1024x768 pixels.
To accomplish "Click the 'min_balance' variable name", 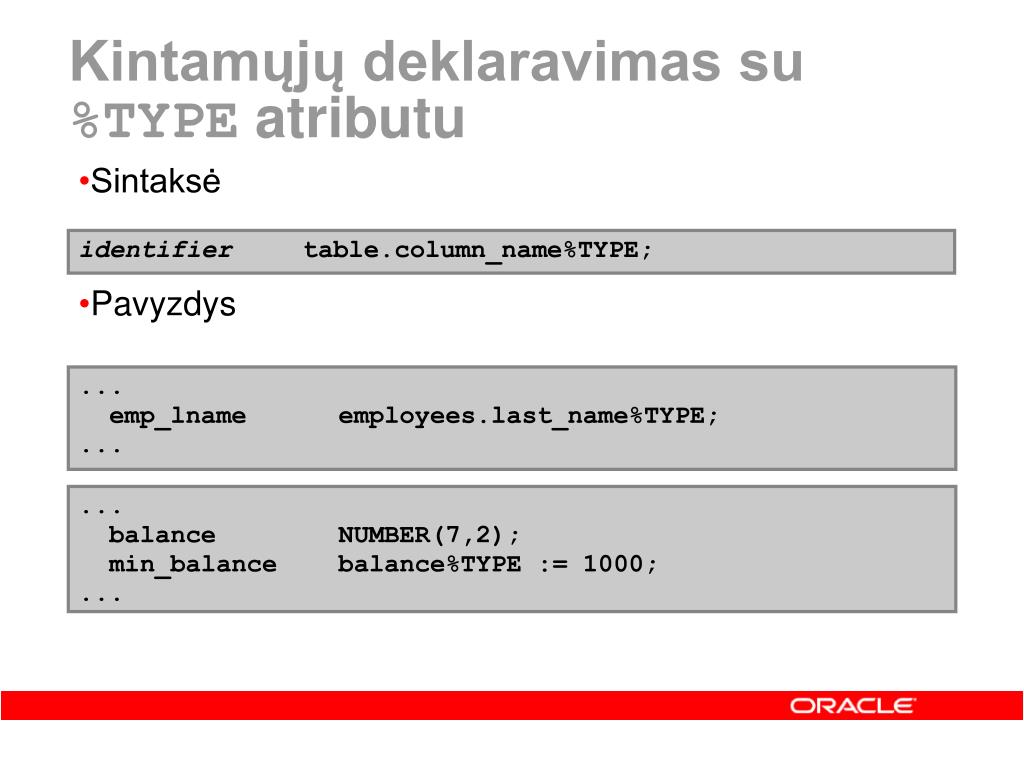I will [193, 564].
